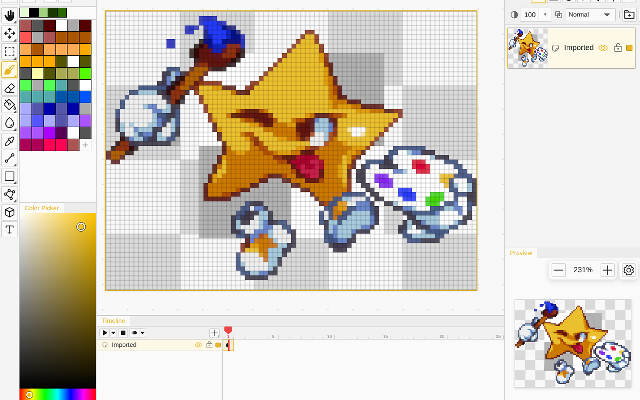Screen dimensions: 640x400
Task: Create a new layer group folder
Action: (x=629, y=15)
